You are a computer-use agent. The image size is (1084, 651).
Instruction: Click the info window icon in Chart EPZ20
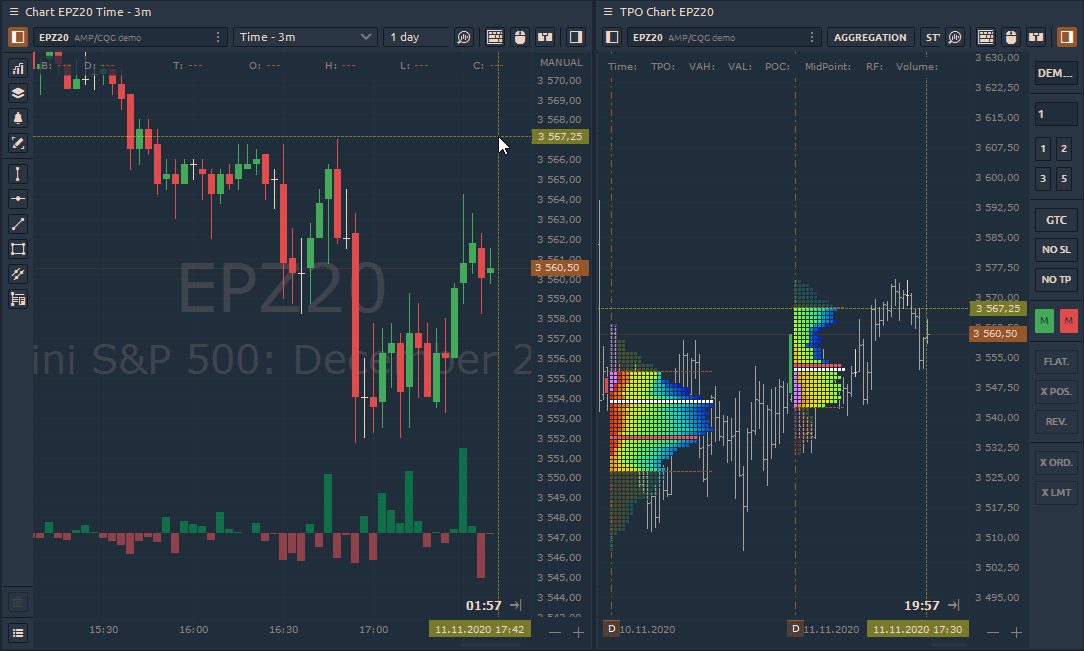click(545, 37)
